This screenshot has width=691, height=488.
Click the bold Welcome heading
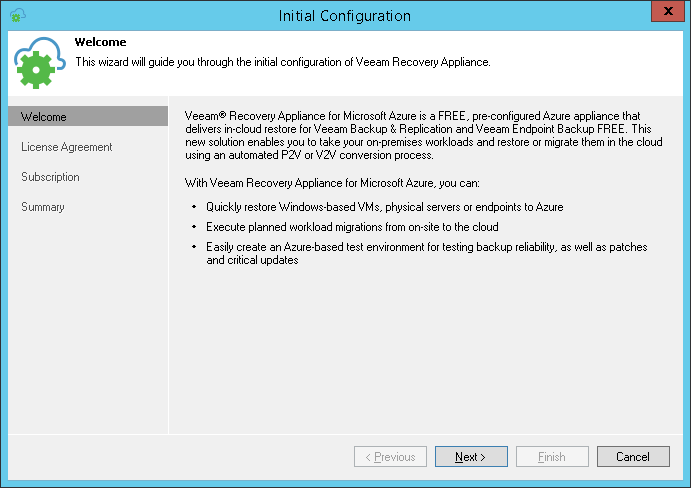(x=100, y=43)
